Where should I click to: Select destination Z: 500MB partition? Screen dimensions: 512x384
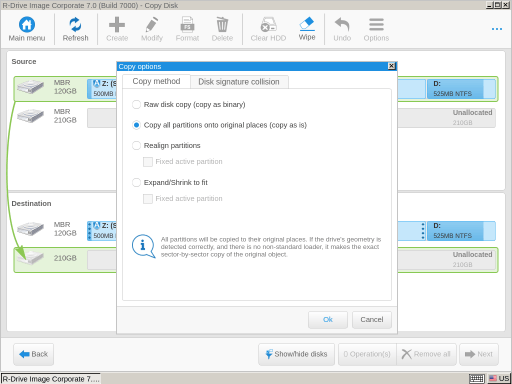click(102, 231)
